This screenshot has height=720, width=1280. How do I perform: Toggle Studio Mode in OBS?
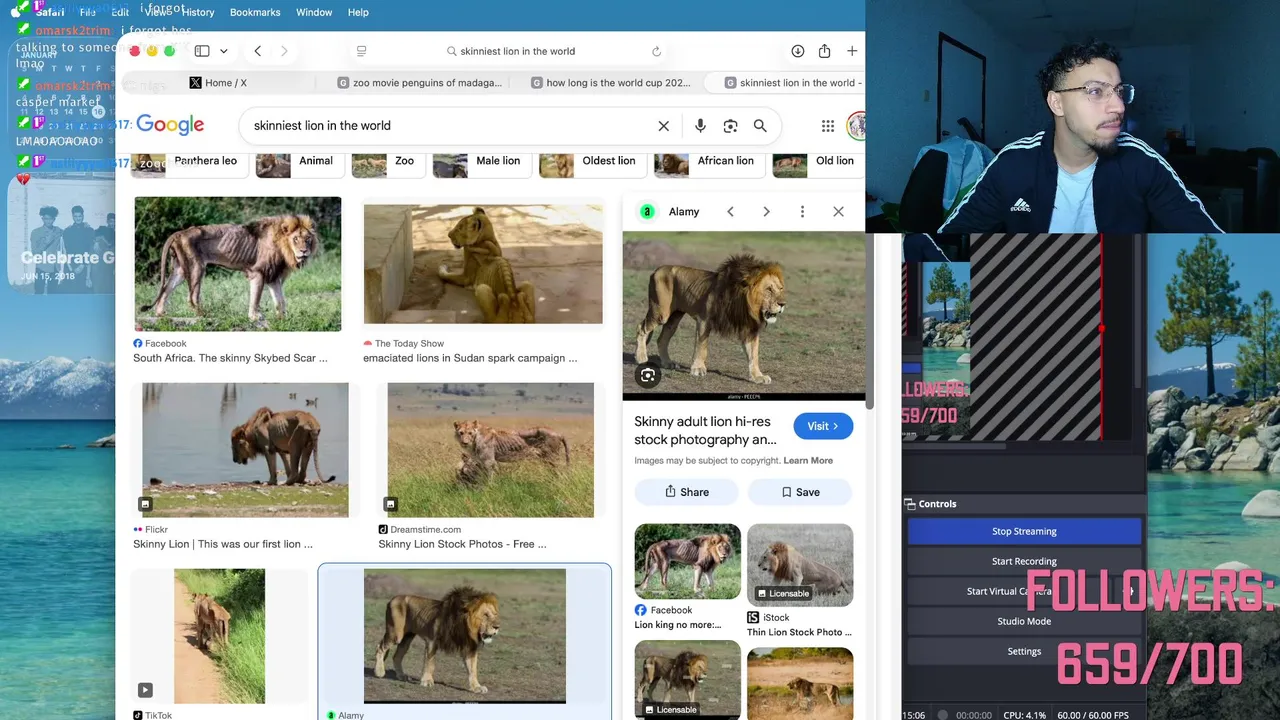(1024, 621)
